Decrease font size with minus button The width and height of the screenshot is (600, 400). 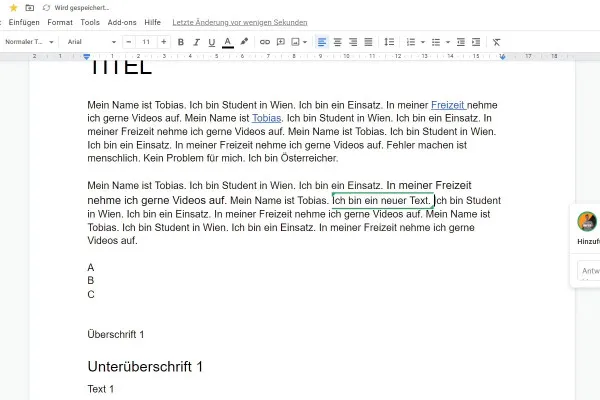[129, 42]
